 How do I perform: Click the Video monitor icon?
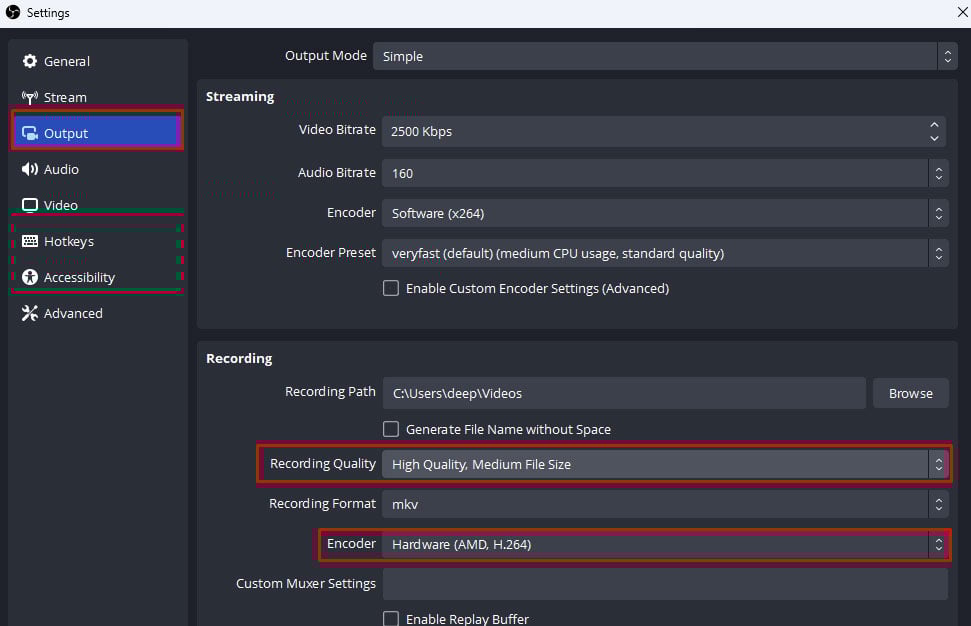coord(30,206)
